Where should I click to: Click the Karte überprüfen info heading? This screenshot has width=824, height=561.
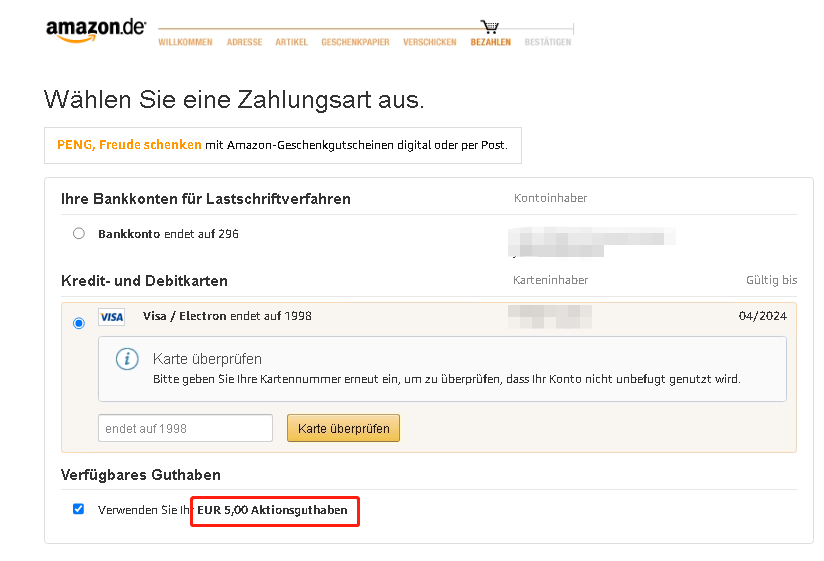pos(207,359)
